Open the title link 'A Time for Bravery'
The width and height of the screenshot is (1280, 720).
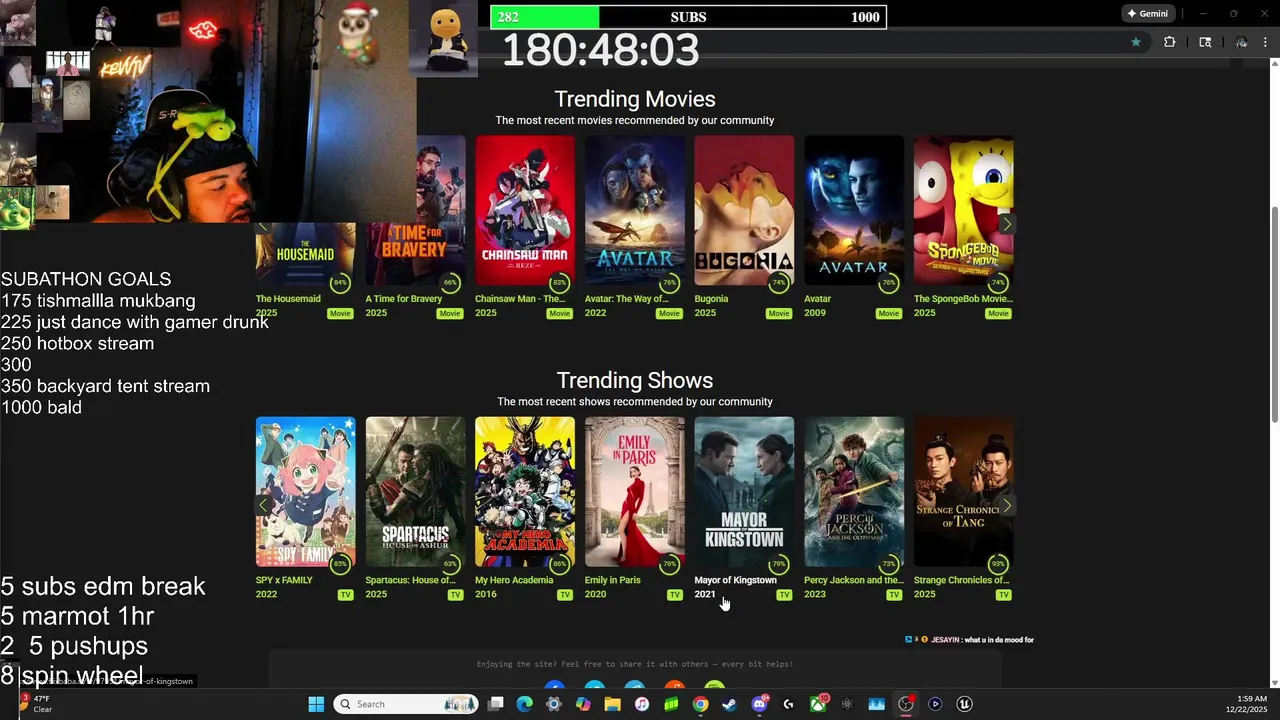(x=403, y=299)
